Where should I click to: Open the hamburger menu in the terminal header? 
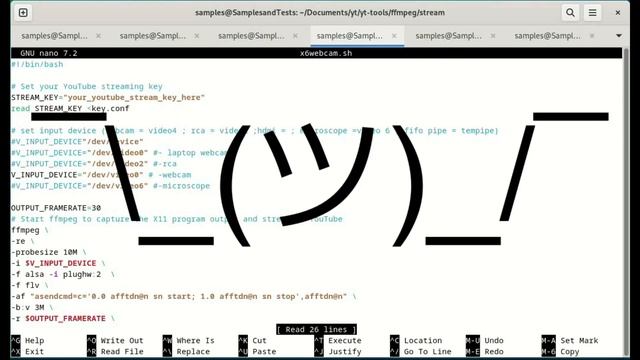tap(592, 13)
